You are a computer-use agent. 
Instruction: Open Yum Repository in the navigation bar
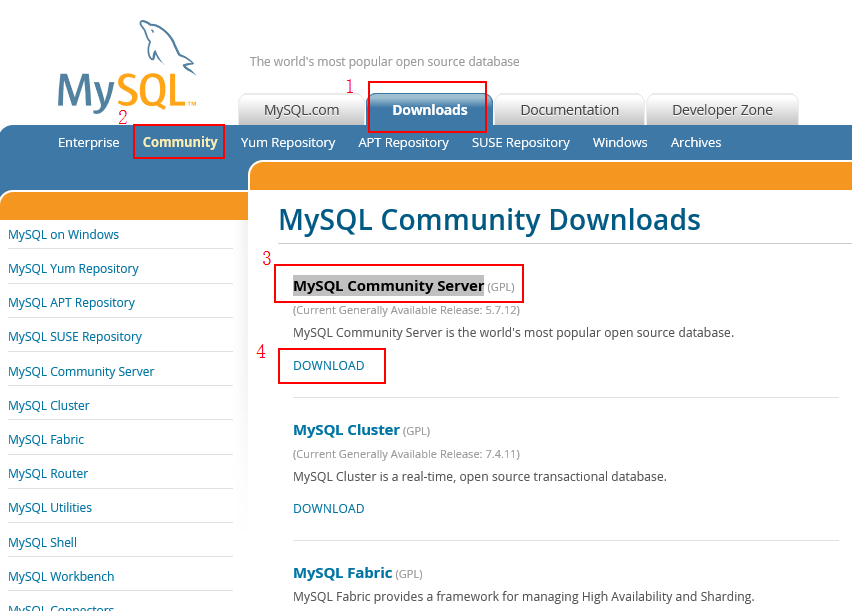coord(288,143)
